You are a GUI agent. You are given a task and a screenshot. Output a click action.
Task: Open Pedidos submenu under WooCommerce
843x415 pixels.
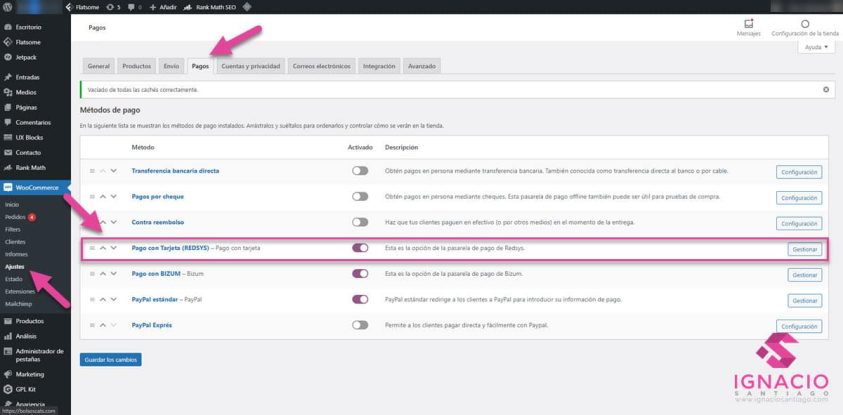coord(15,217)
